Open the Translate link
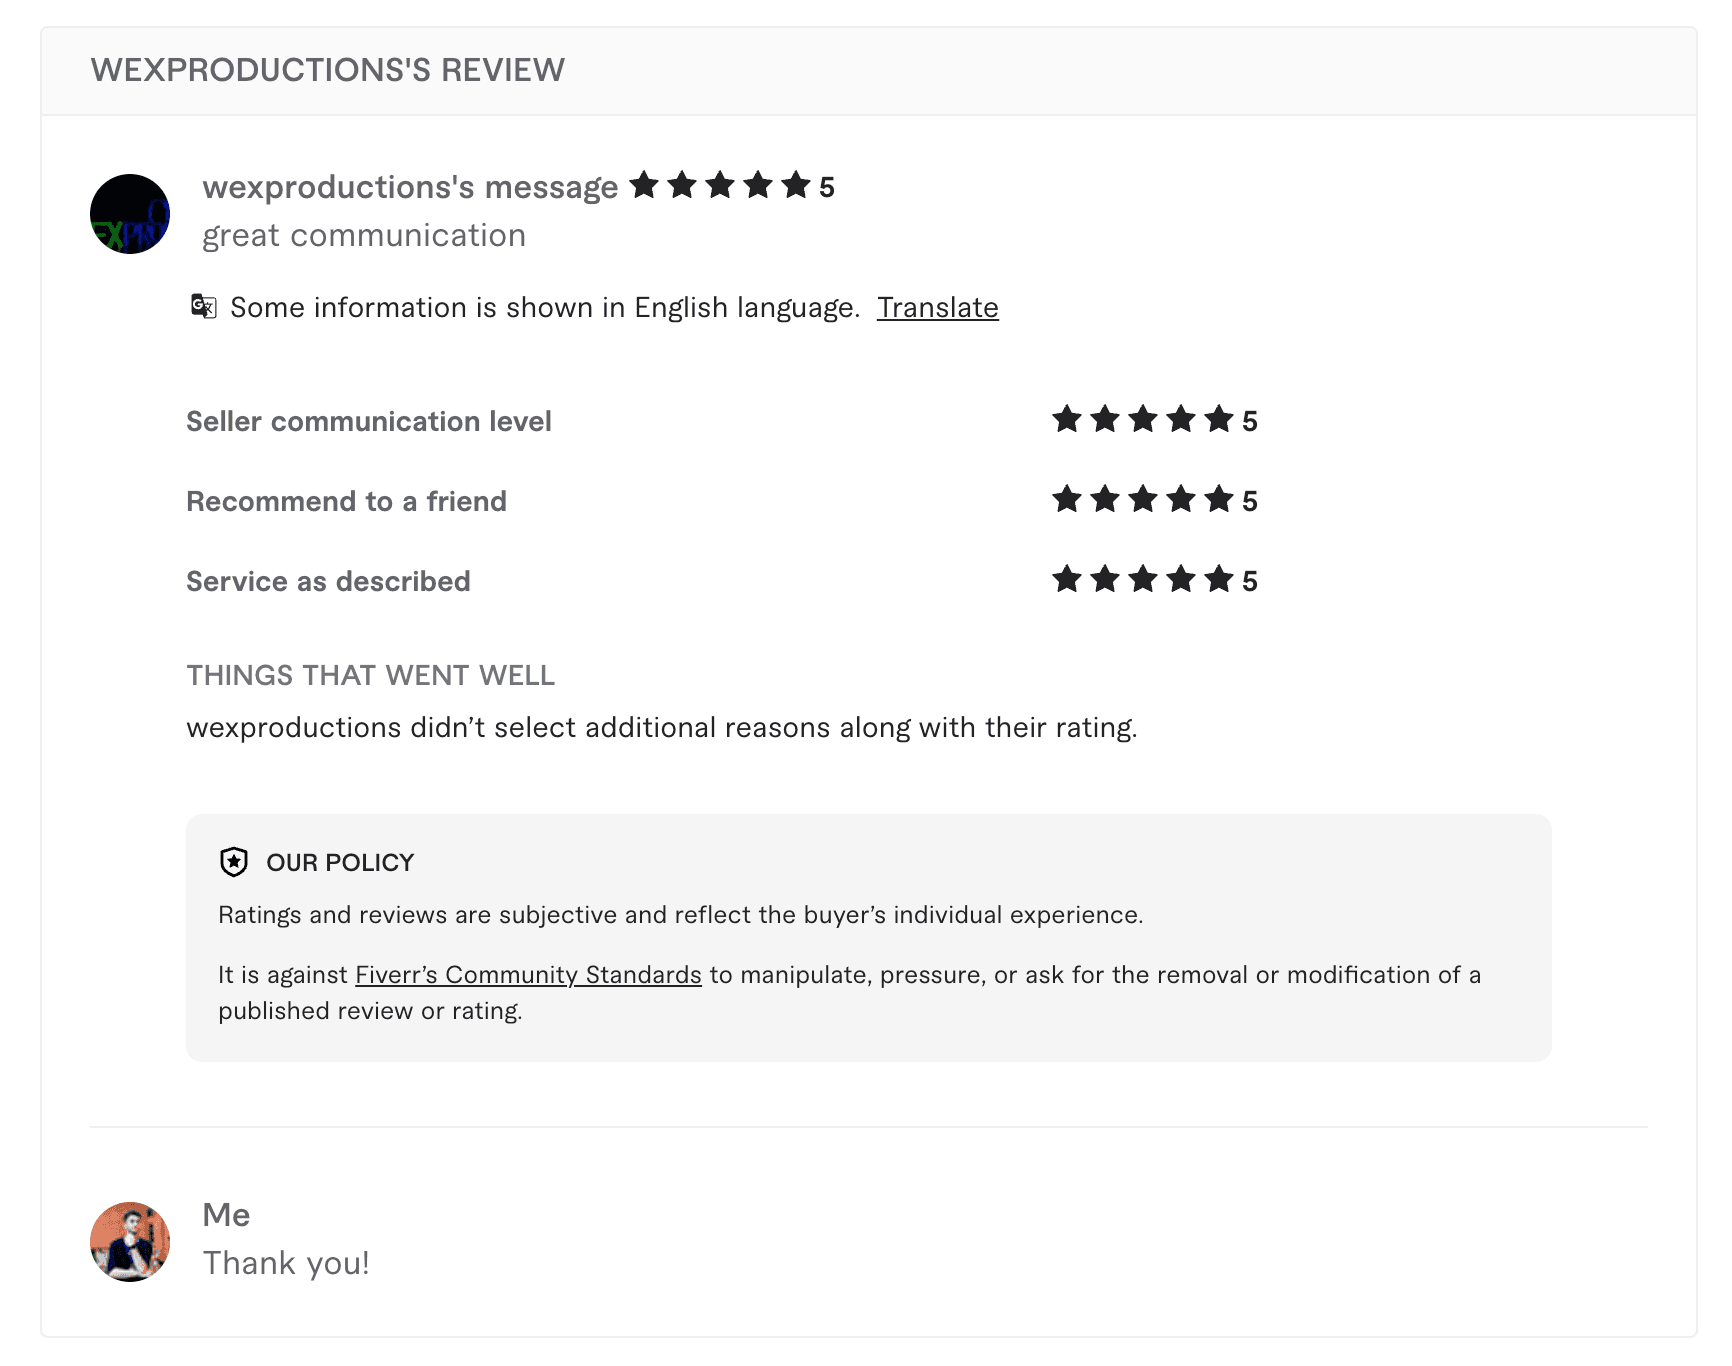The height and width of the screenshot is (1366, 1732). point(937,307)
